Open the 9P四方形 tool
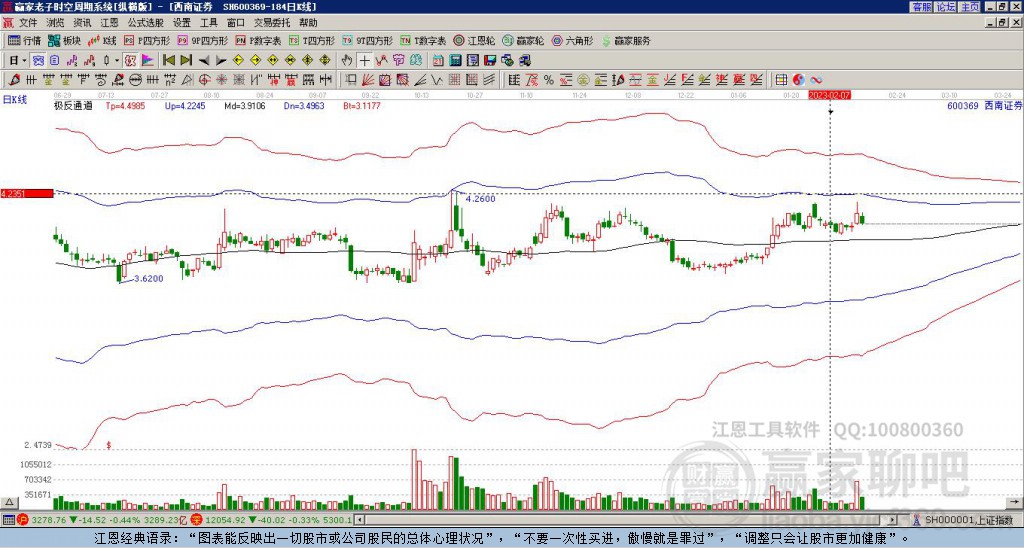1024x548 pixels. click(202, 40)
